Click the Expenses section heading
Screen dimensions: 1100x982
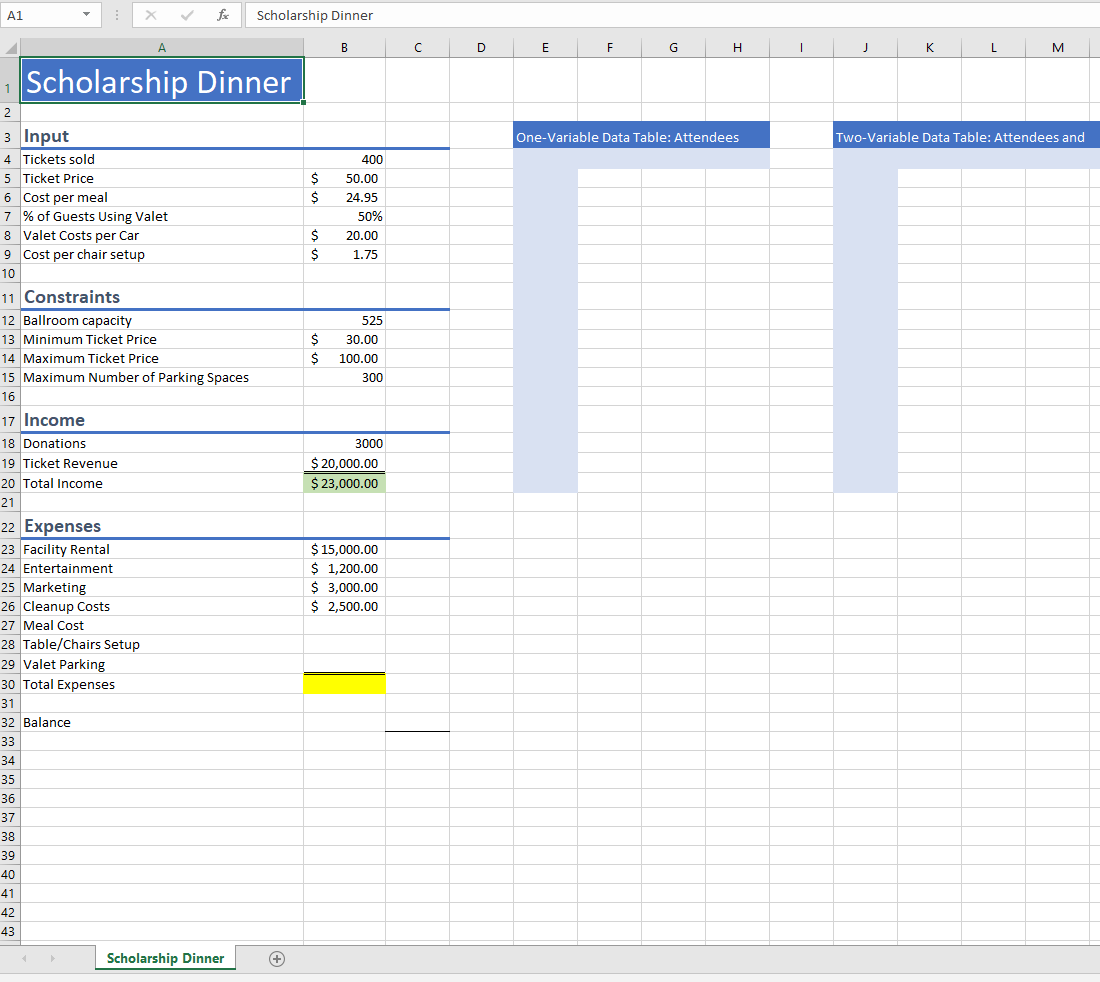62,525
